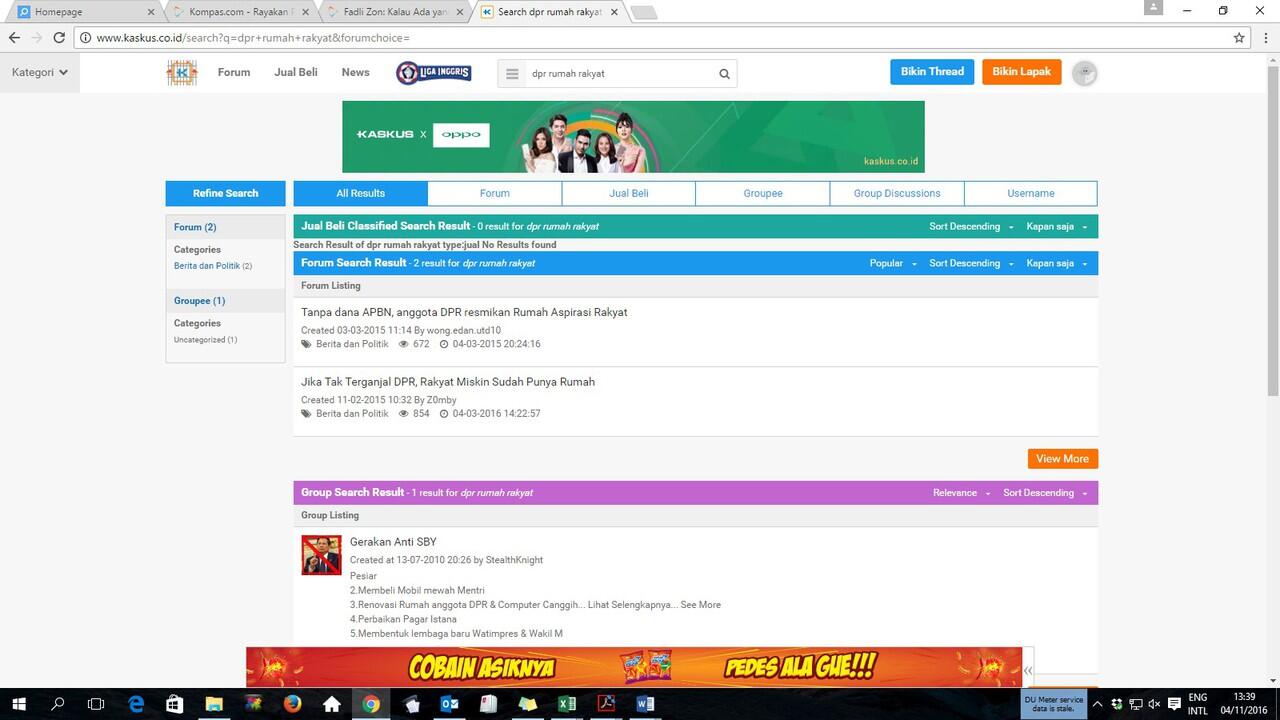The image size is (1280, 720).
Task: Click the Liga Inggris badge icon
Action: (433, 73)
